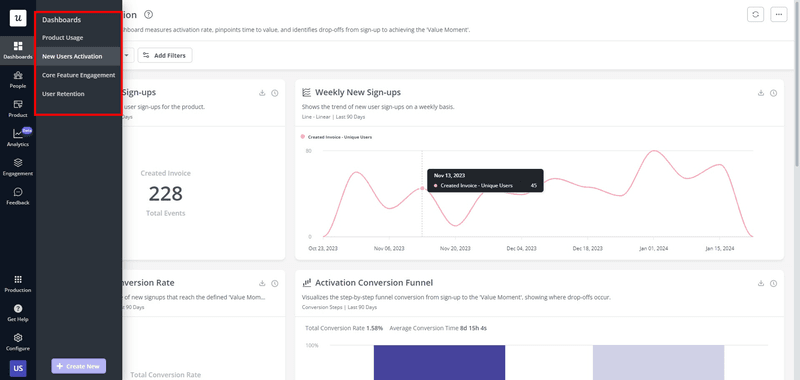Screen dimensions: 800x380
Task: Select the New Users Activation dashboard
Action: [78, 56]
